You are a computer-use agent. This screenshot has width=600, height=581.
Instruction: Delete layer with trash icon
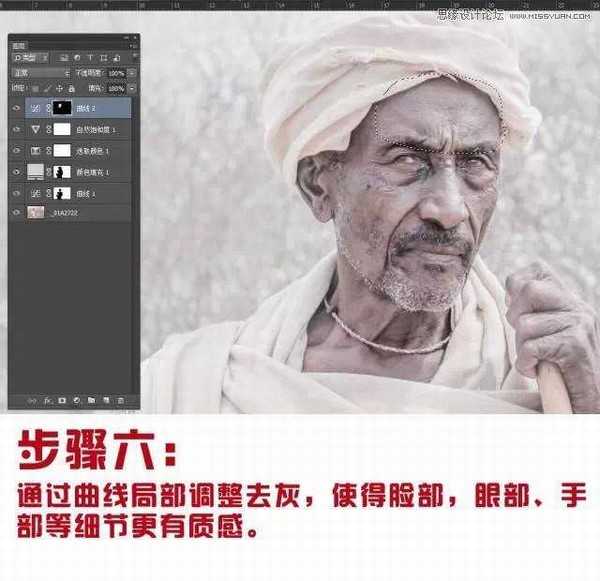pos(121,399)
